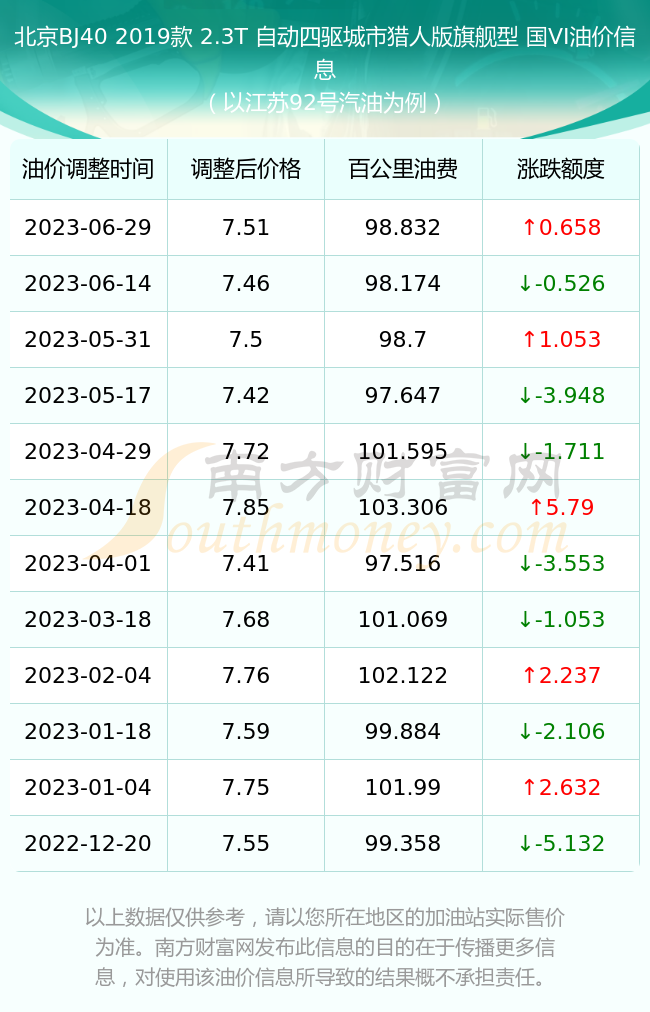Click the green down-arrow value -3.948
Screen dimensions: 650x1012
[x=562, y=395]
